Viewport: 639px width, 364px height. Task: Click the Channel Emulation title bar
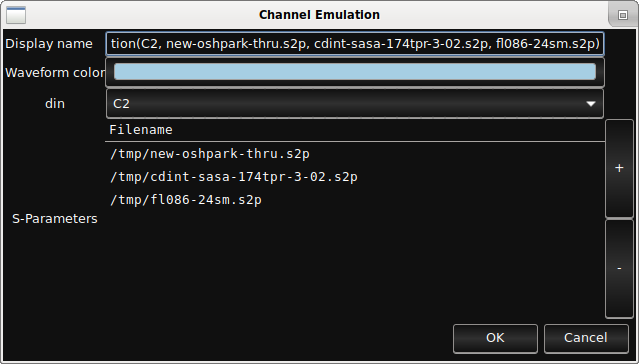(319, 15)
